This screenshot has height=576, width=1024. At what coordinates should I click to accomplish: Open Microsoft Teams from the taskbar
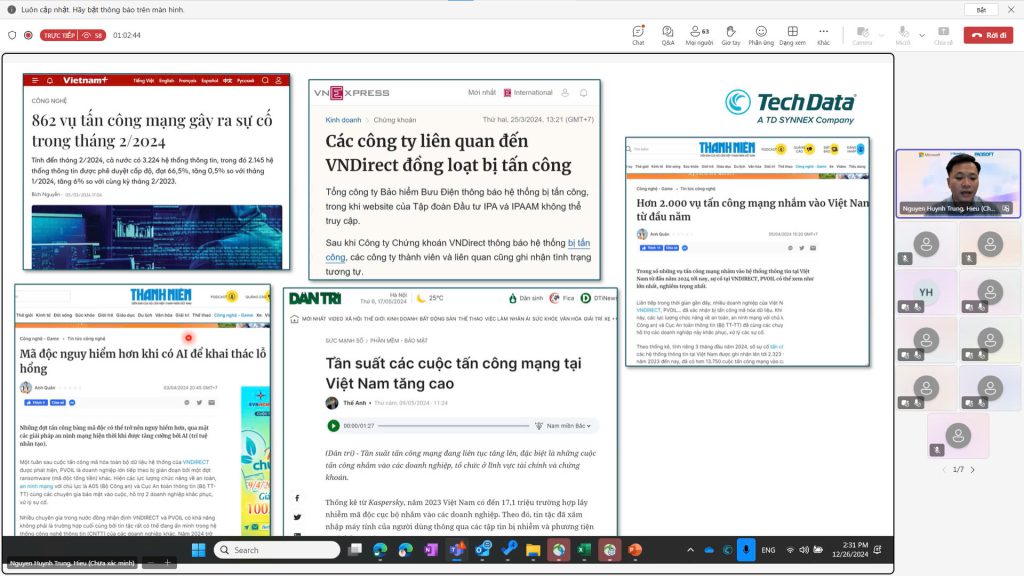click(x=457, y=550)
